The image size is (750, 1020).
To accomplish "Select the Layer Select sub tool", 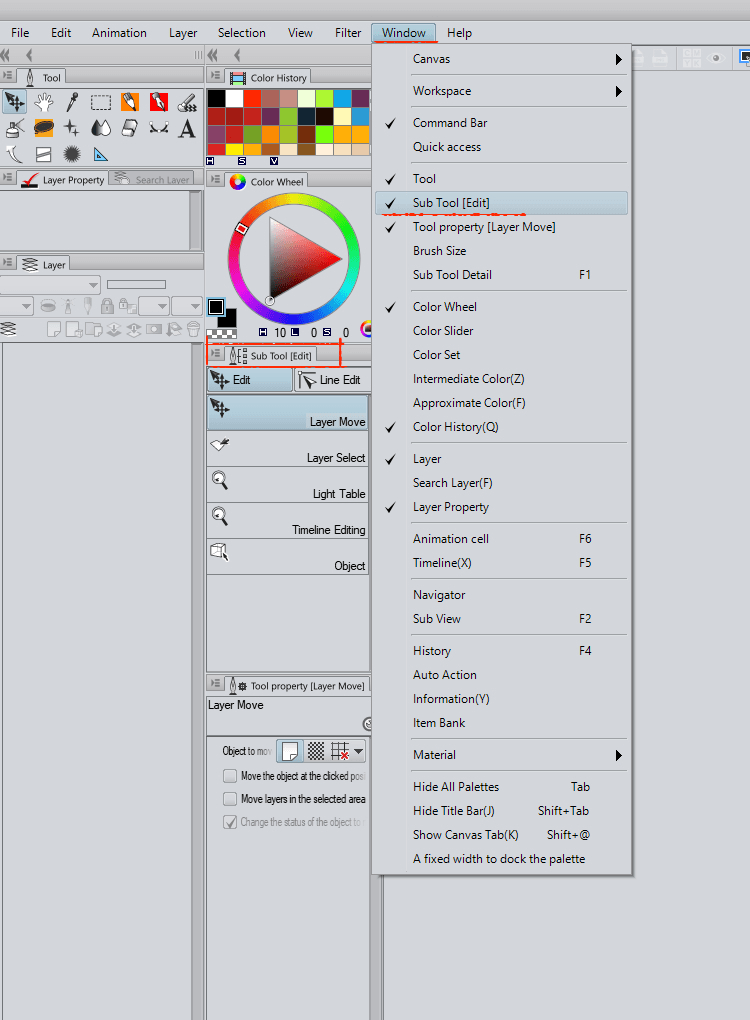I will pos(288,449).
